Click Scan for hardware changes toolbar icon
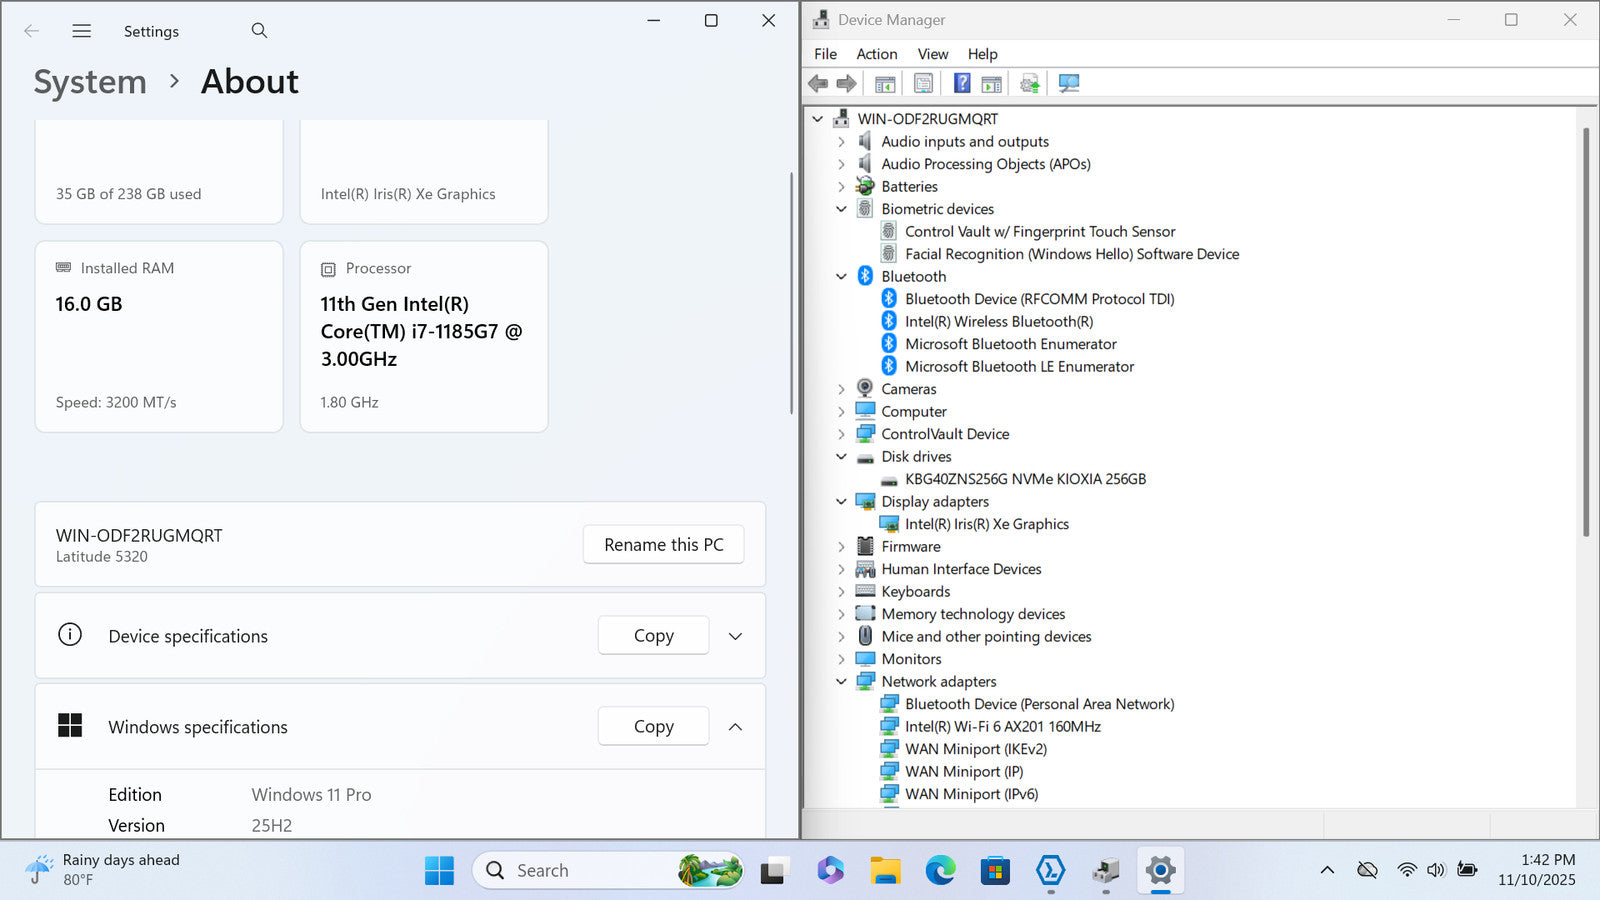Image resolution: width=1600 pixels, height=900 pixels. point(1069,84)
